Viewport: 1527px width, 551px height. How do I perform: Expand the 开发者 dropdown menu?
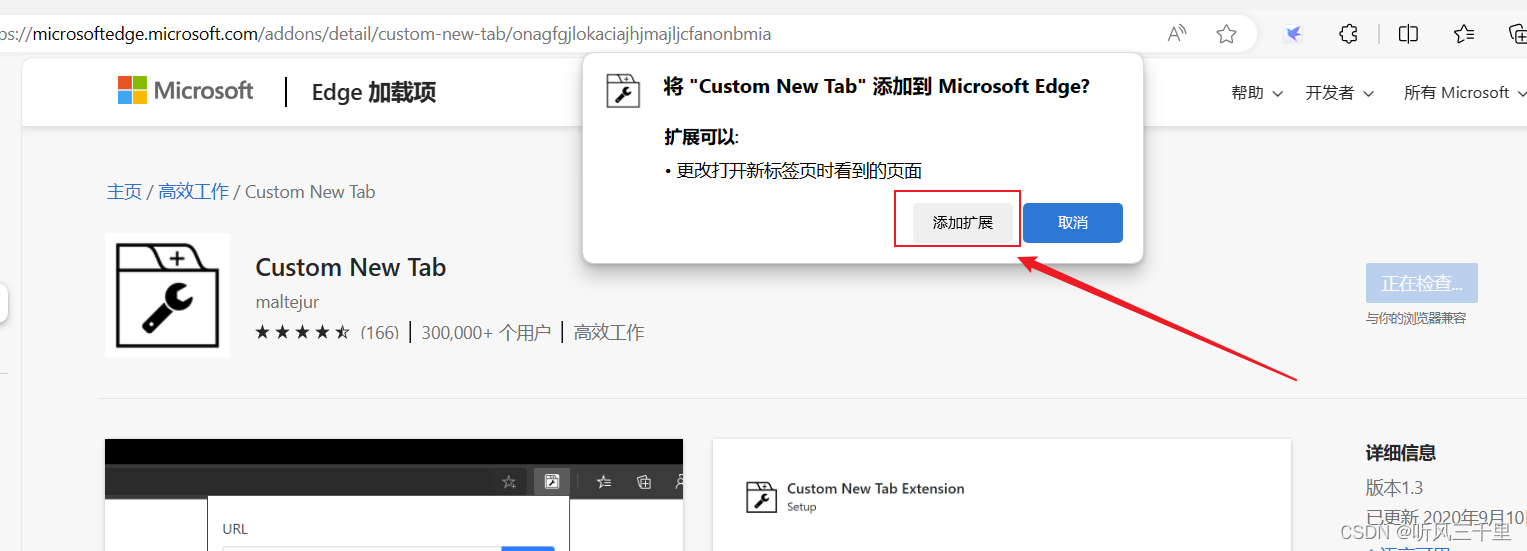pyautogui.click(x=1340, y=93)
